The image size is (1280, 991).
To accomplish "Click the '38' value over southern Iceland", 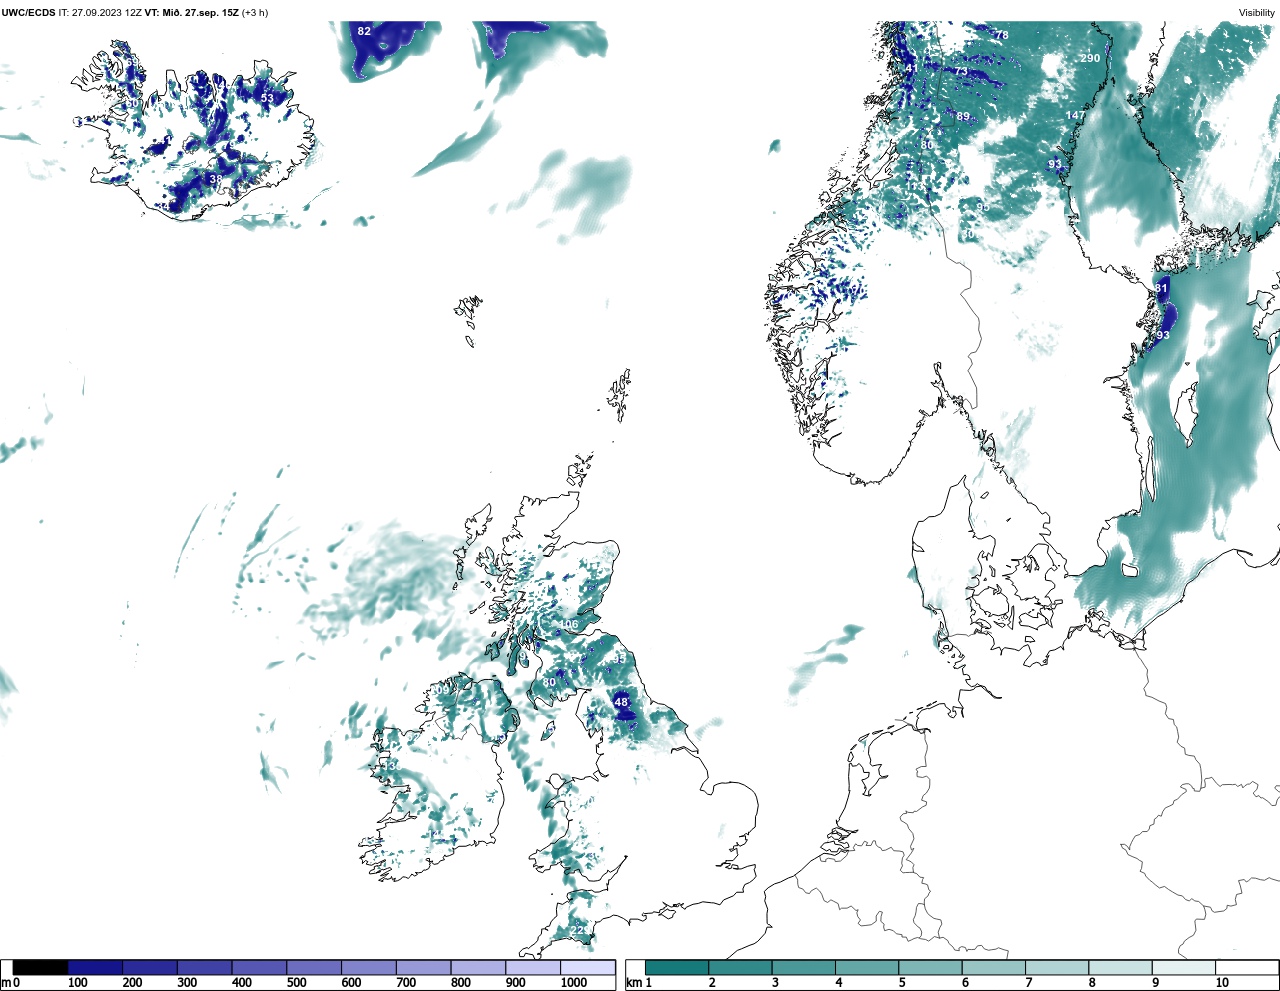I will (x=215, y=179).
